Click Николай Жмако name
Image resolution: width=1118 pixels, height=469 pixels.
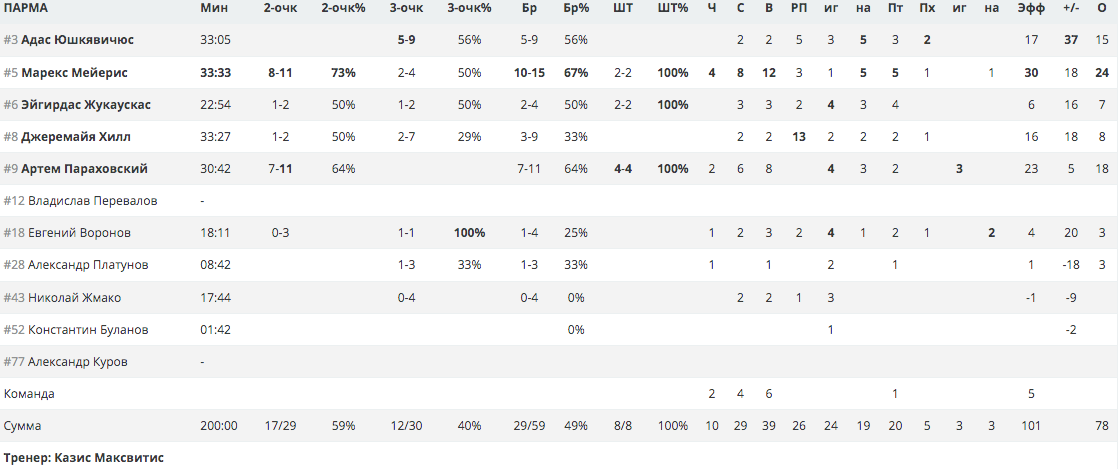(74, 298)
